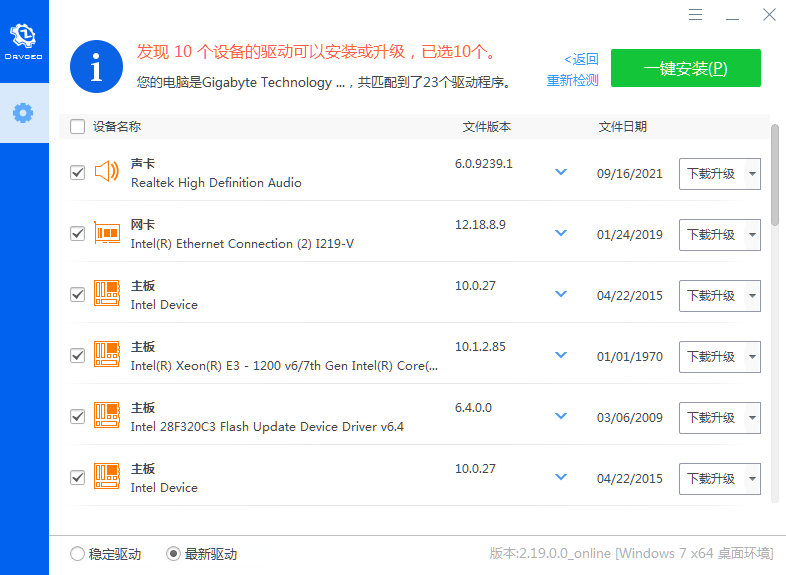The height and width of the screenshot is (575, 786).
Task: Click the 设备名称 column header text
Action: [117, 127]
